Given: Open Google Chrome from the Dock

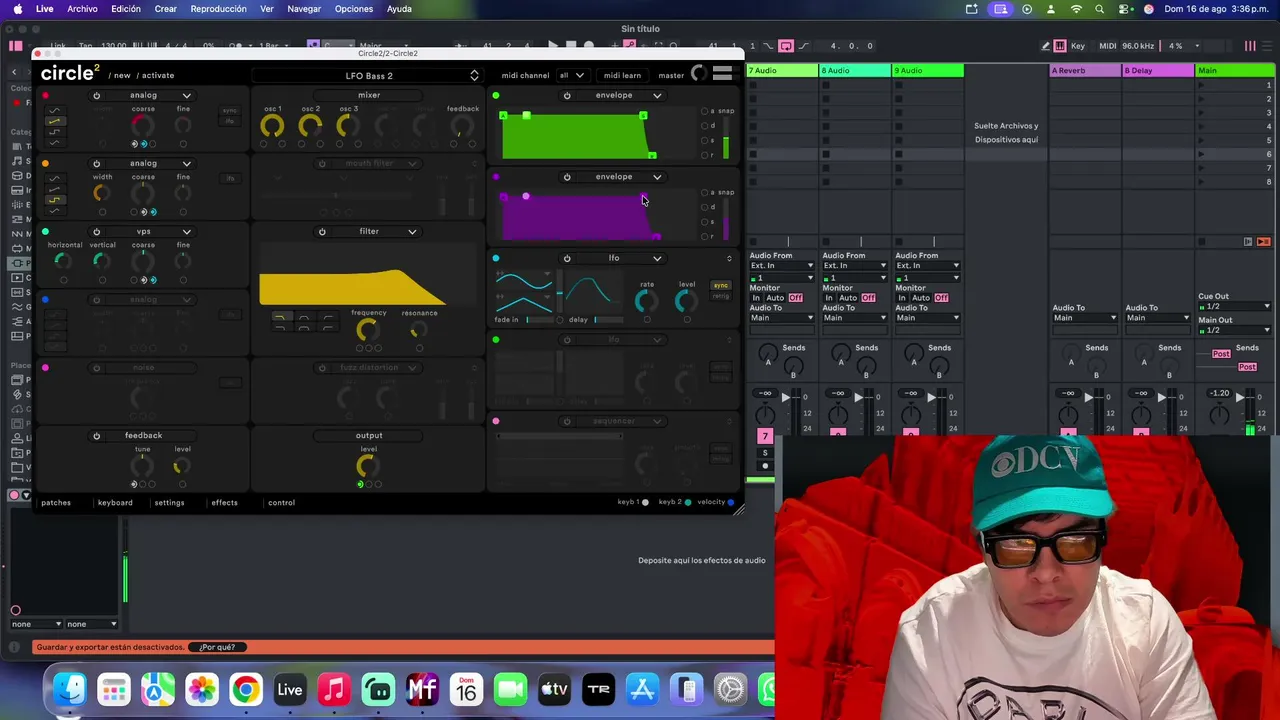Looking at the screenshot, I should click(x=246, y=689).
